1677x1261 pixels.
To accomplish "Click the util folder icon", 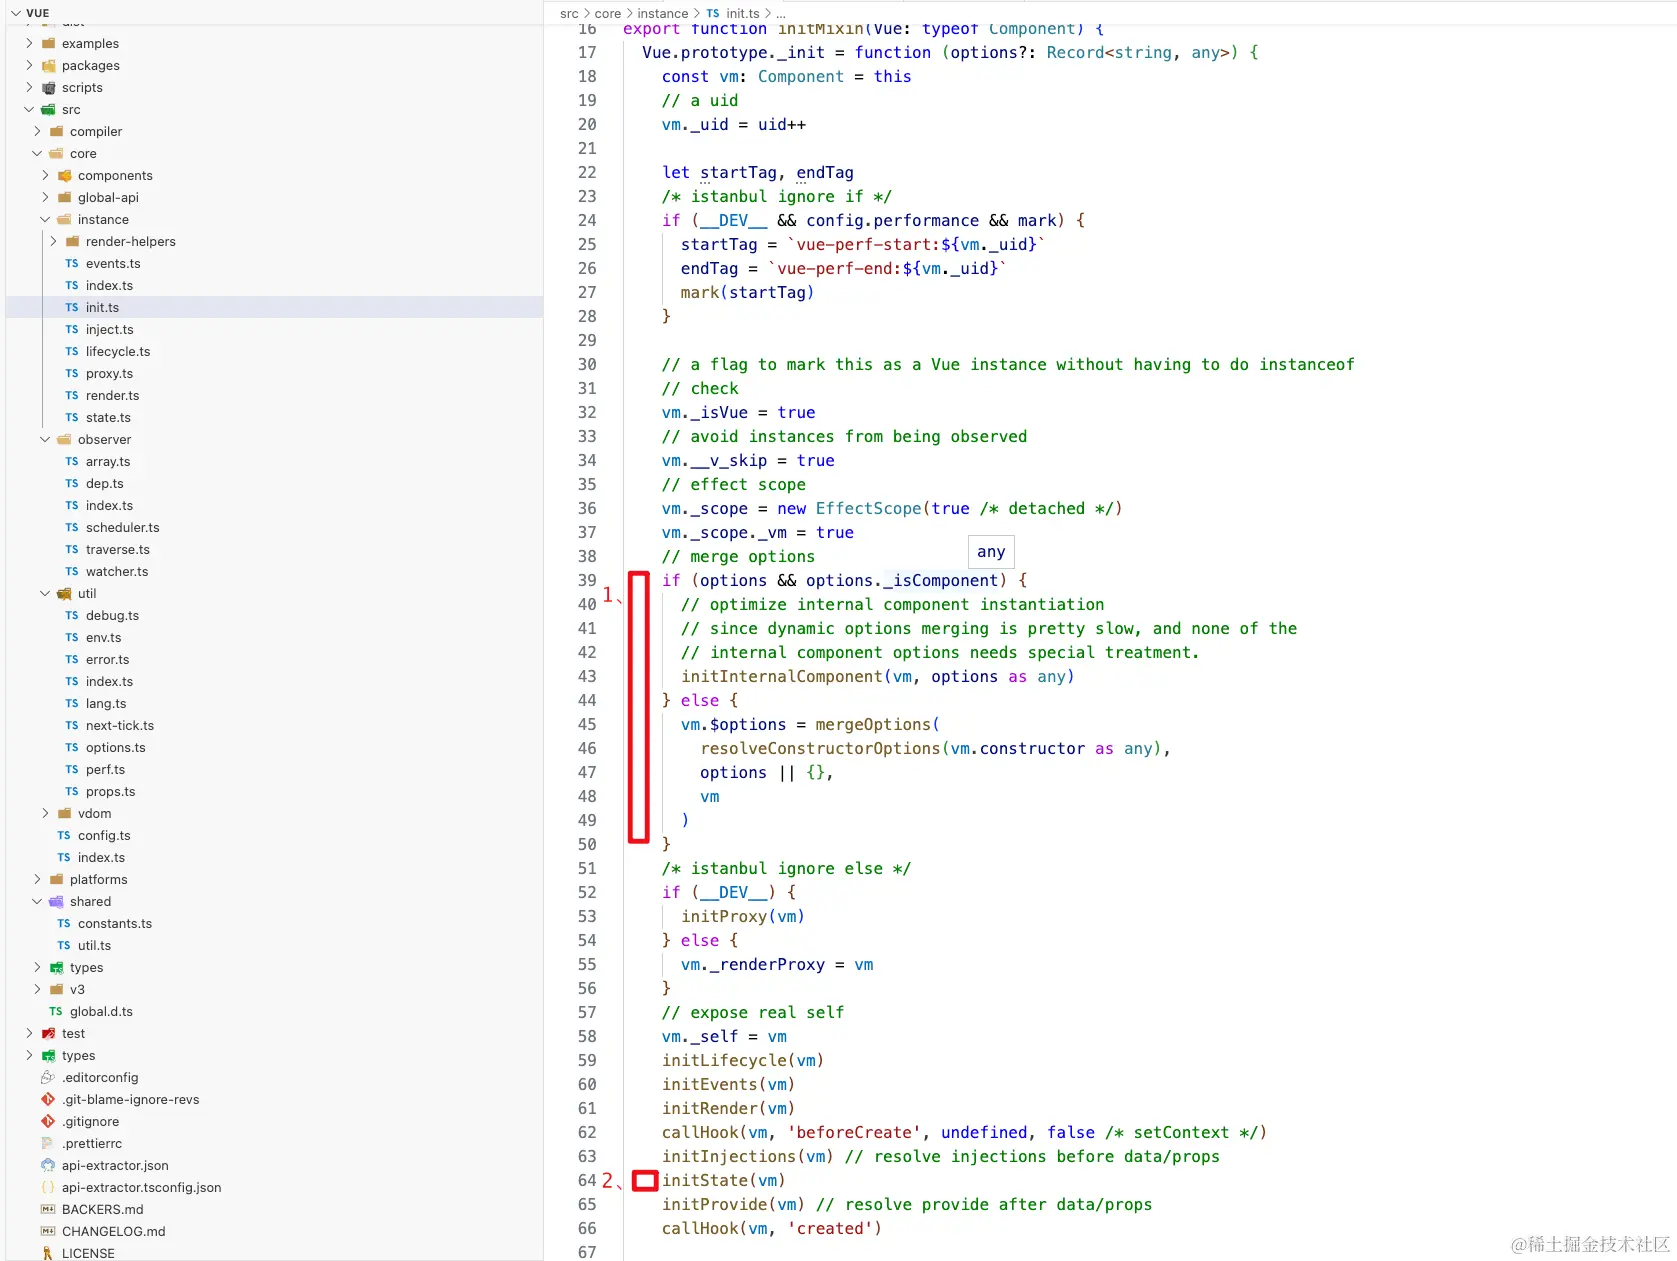I will click(64, 593).
